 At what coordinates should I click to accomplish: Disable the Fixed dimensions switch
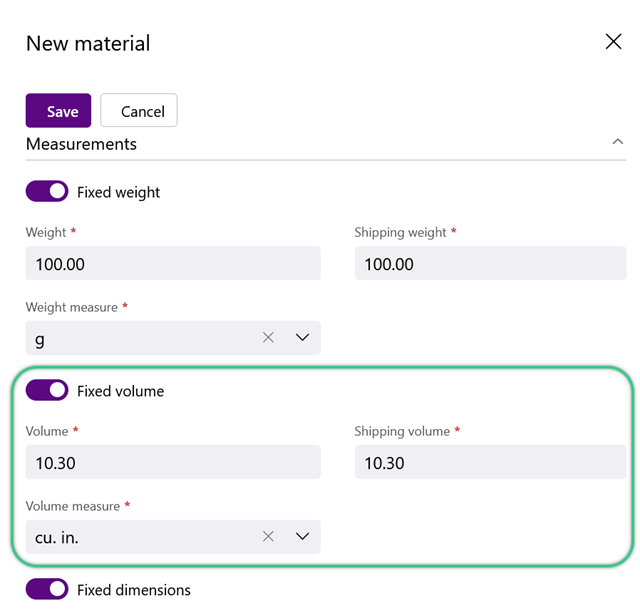(x=47, y=589)
